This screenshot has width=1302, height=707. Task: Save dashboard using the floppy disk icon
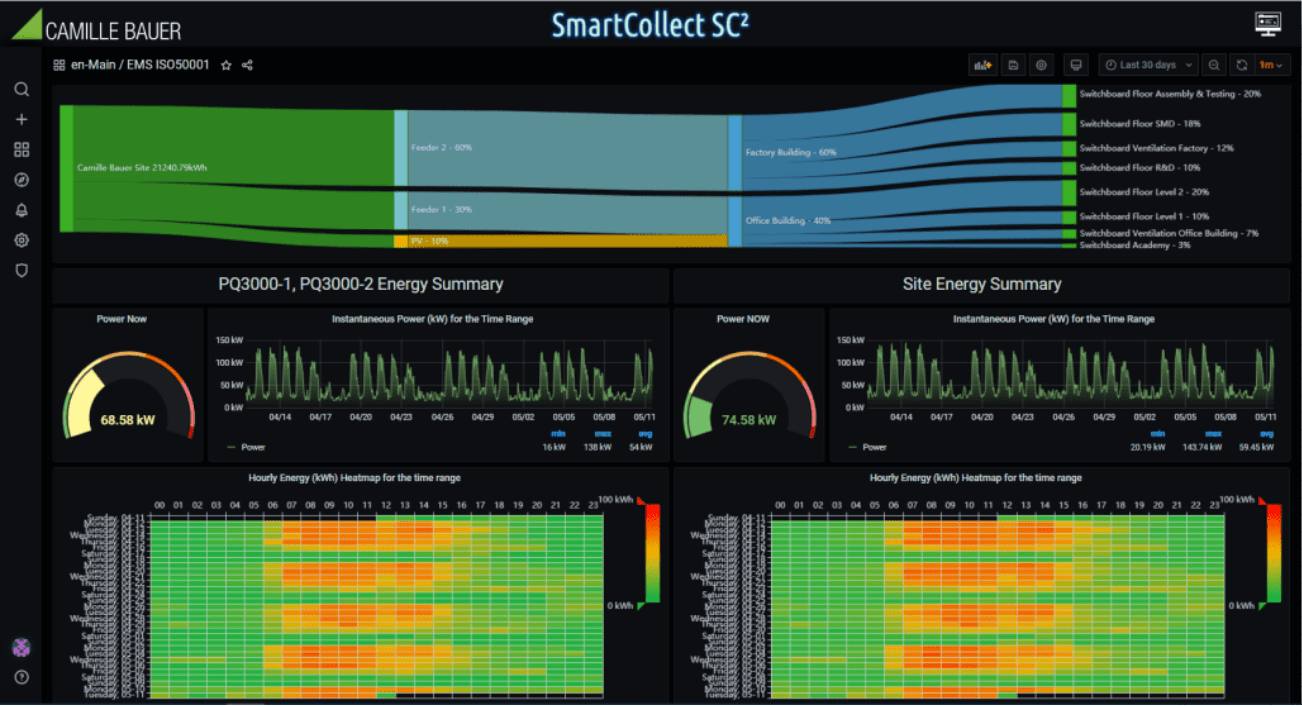coord(1013,65)
